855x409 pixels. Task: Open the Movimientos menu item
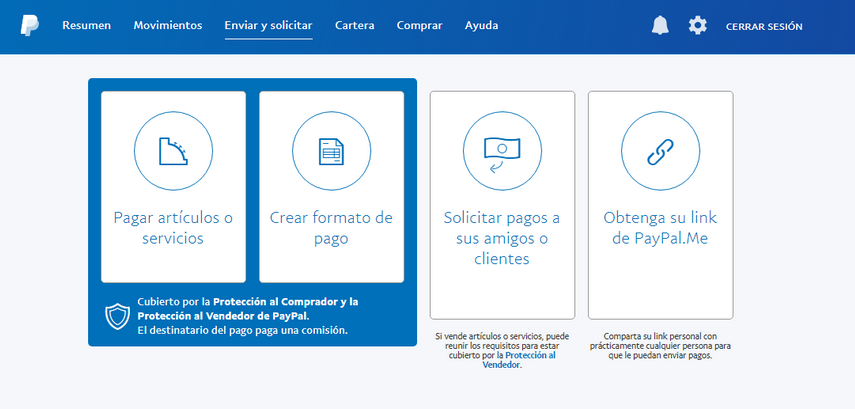[168, 26]
